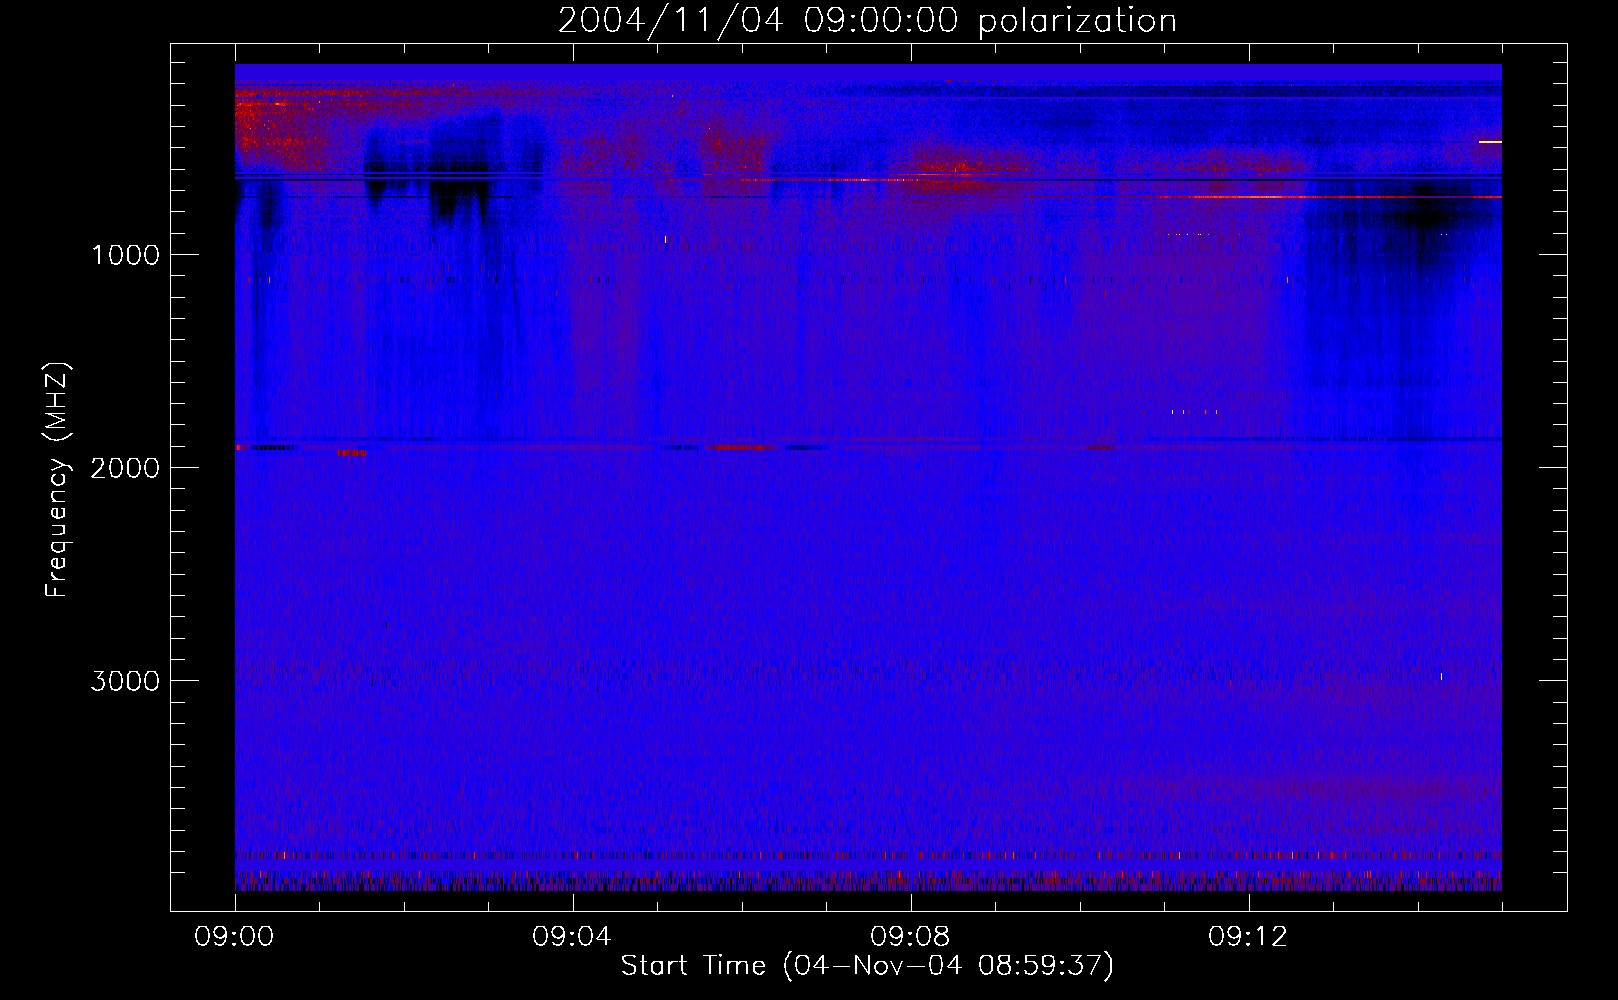
Task: Click the '1000' frequency tick label
Action: click(125, 255)
